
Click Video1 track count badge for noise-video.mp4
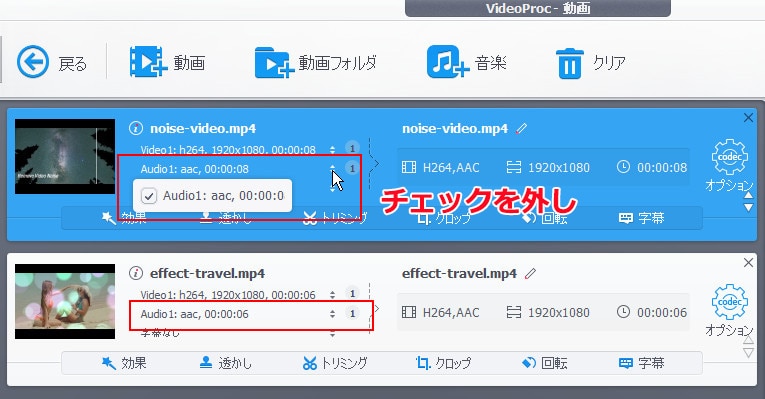[x=352, y=148]
